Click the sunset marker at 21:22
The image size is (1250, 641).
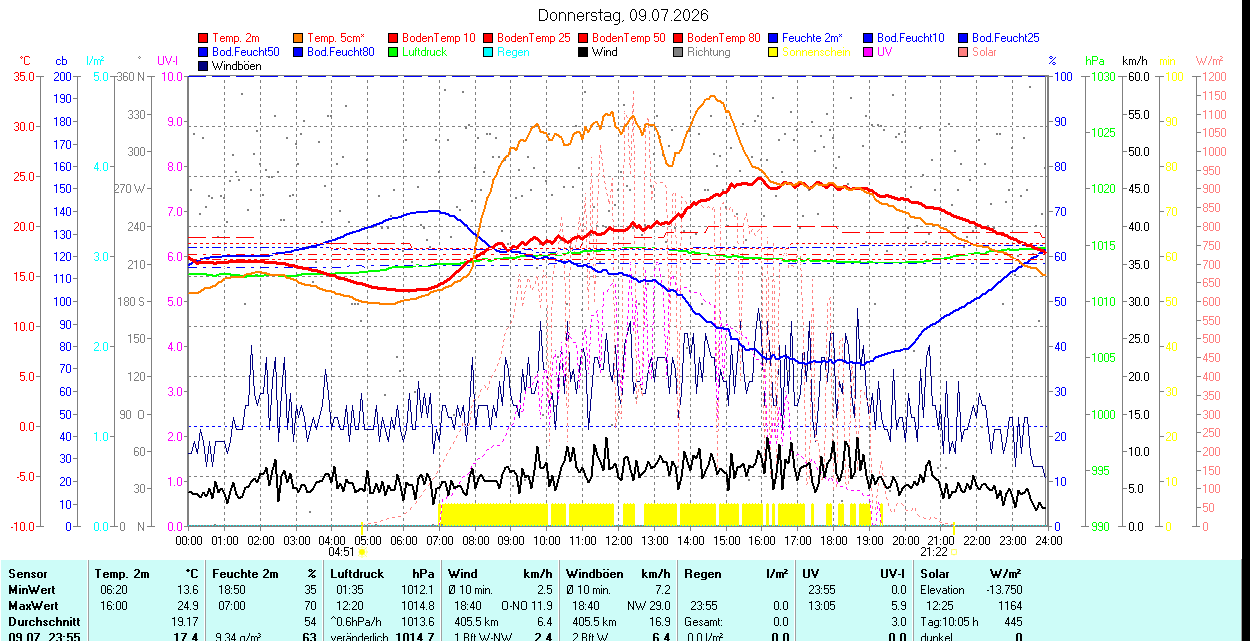[x=954, y=551]
